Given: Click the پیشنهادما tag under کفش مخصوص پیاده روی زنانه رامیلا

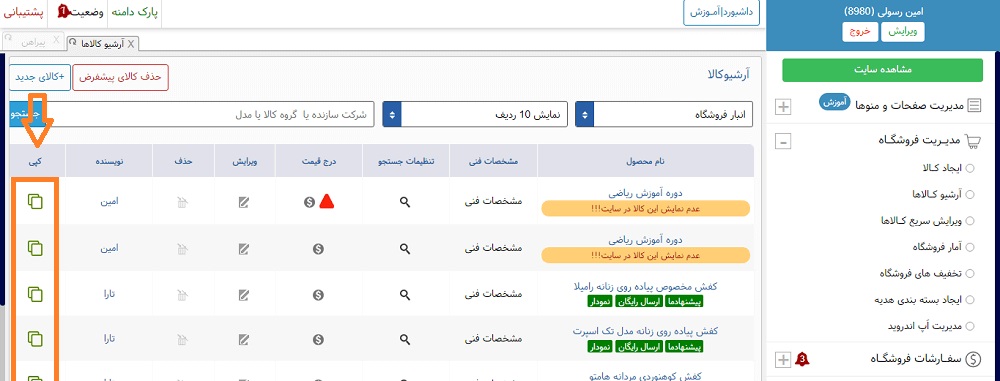Looking at the screenshot, I should pos(684,302).
